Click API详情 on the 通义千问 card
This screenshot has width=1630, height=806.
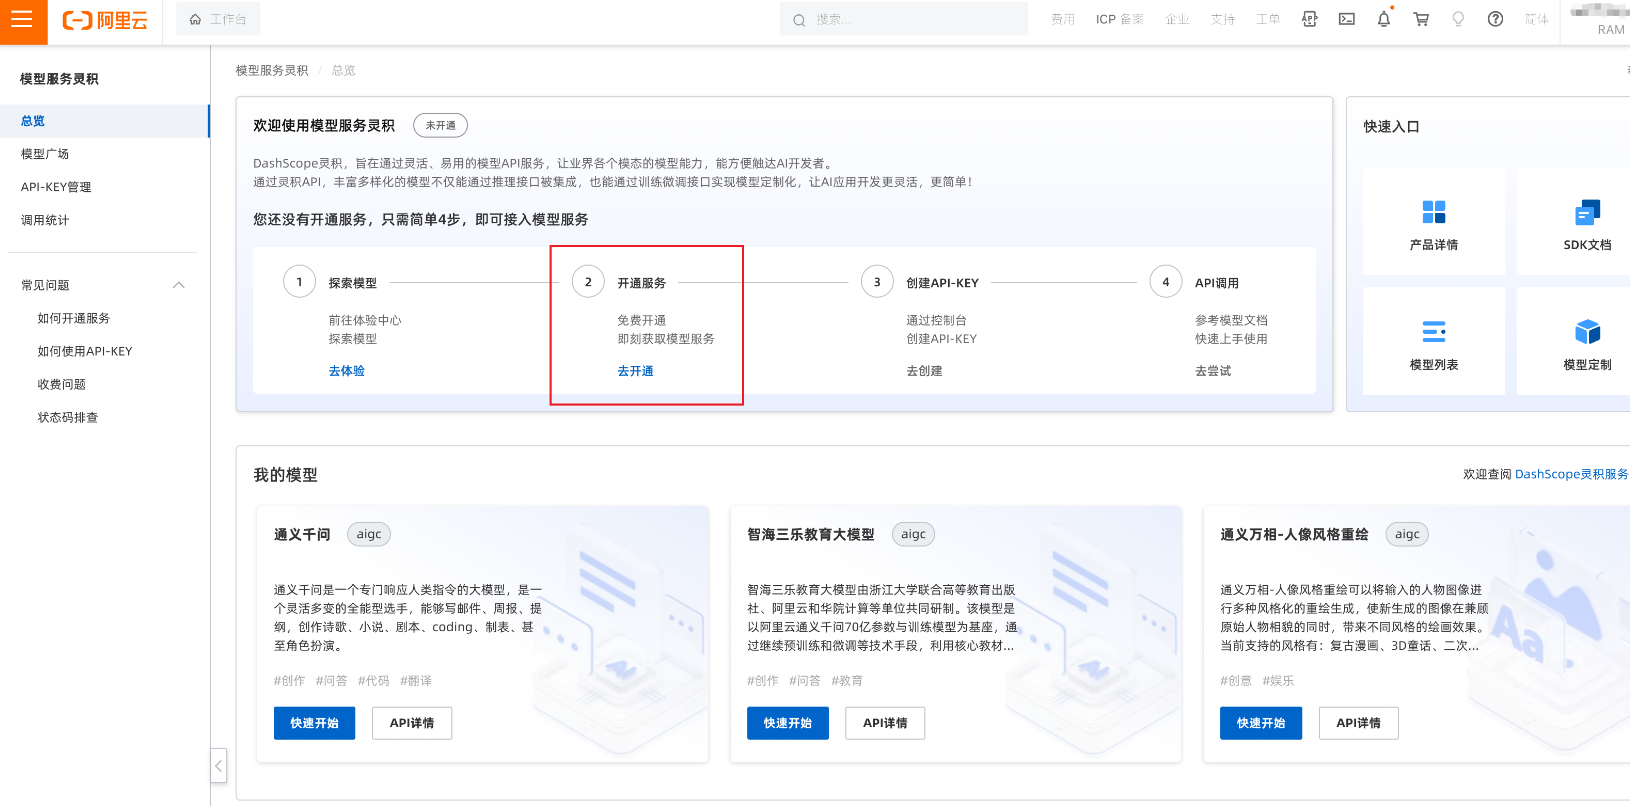pos(412,723)
